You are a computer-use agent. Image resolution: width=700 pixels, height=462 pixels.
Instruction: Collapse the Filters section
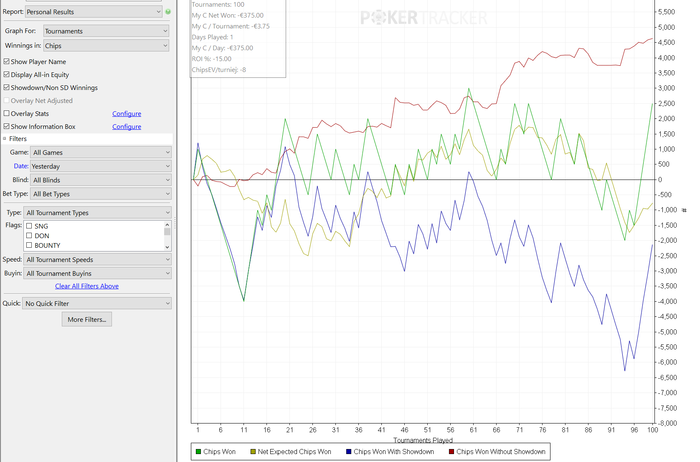pyautogui.click(x=5, y=139)
